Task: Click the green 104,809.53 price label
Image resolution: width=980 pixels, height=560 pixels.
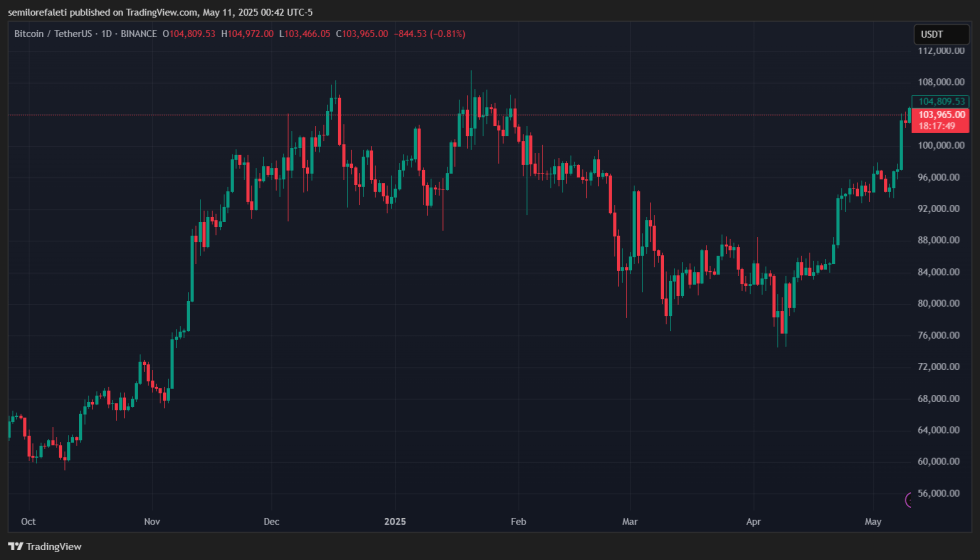Action: coord(940,101)
